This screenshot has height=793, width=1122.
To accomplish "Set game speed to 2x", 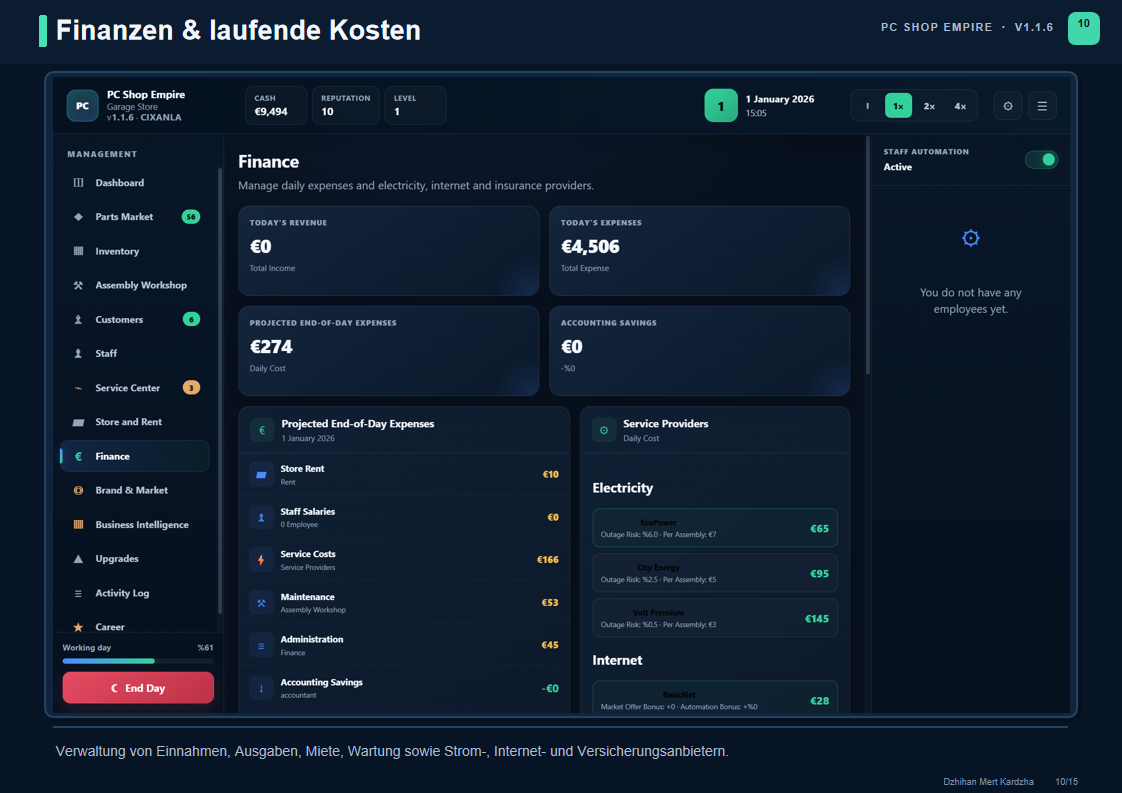I will point(929,106).
